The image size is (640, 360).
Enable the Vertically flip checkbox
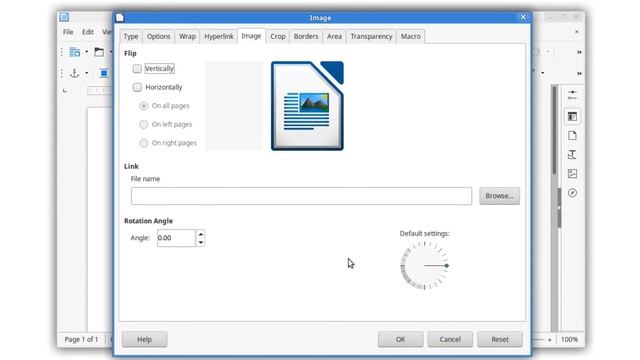coord(137,69)
